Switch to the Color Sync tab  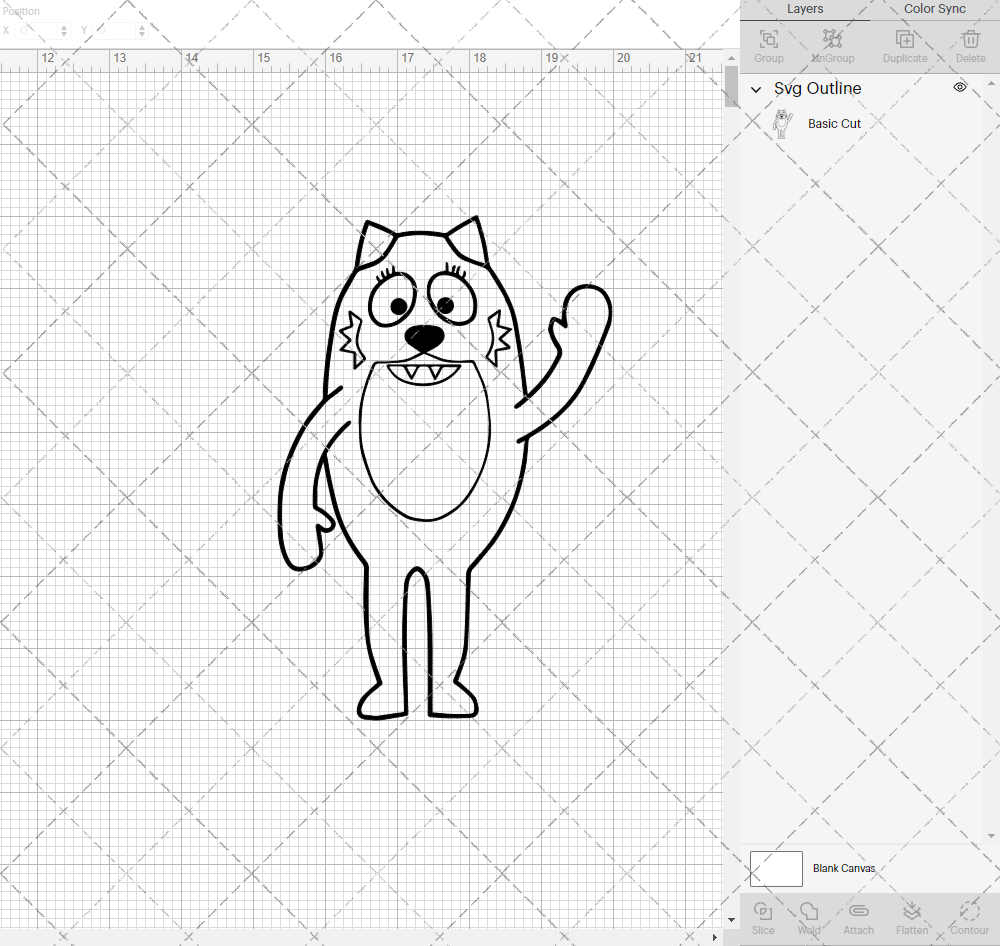pos(934,9)
